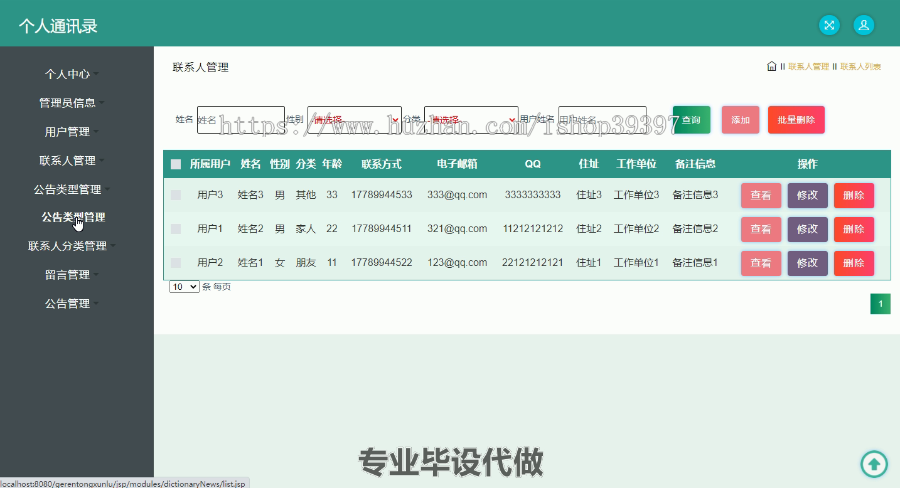Screen dimensions: 900x488
Task: Click email cell 123@qq.com
Action: pyautogui.click(x=457, y=262)
